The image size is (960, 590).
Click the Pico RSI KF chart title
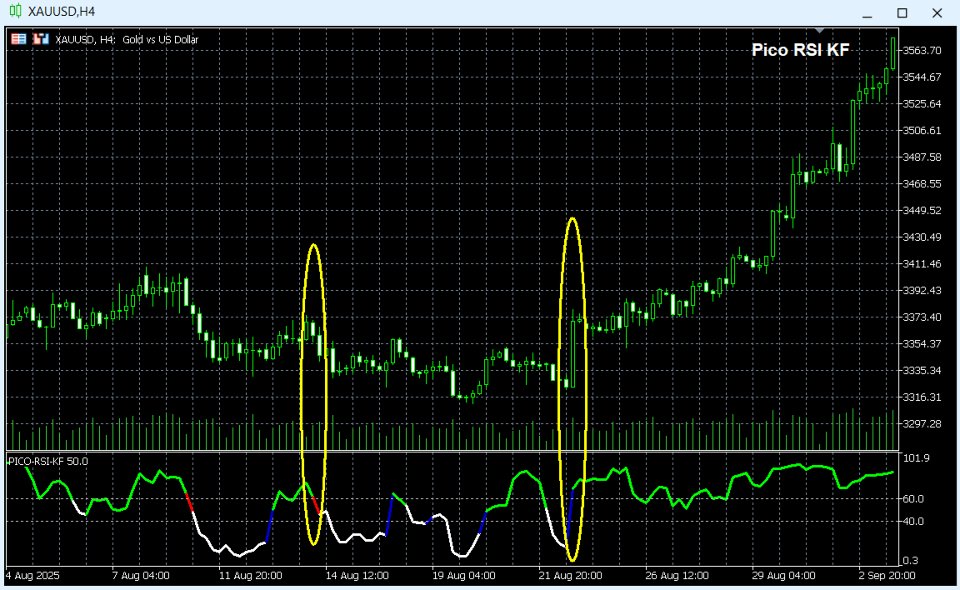point(801,47)
